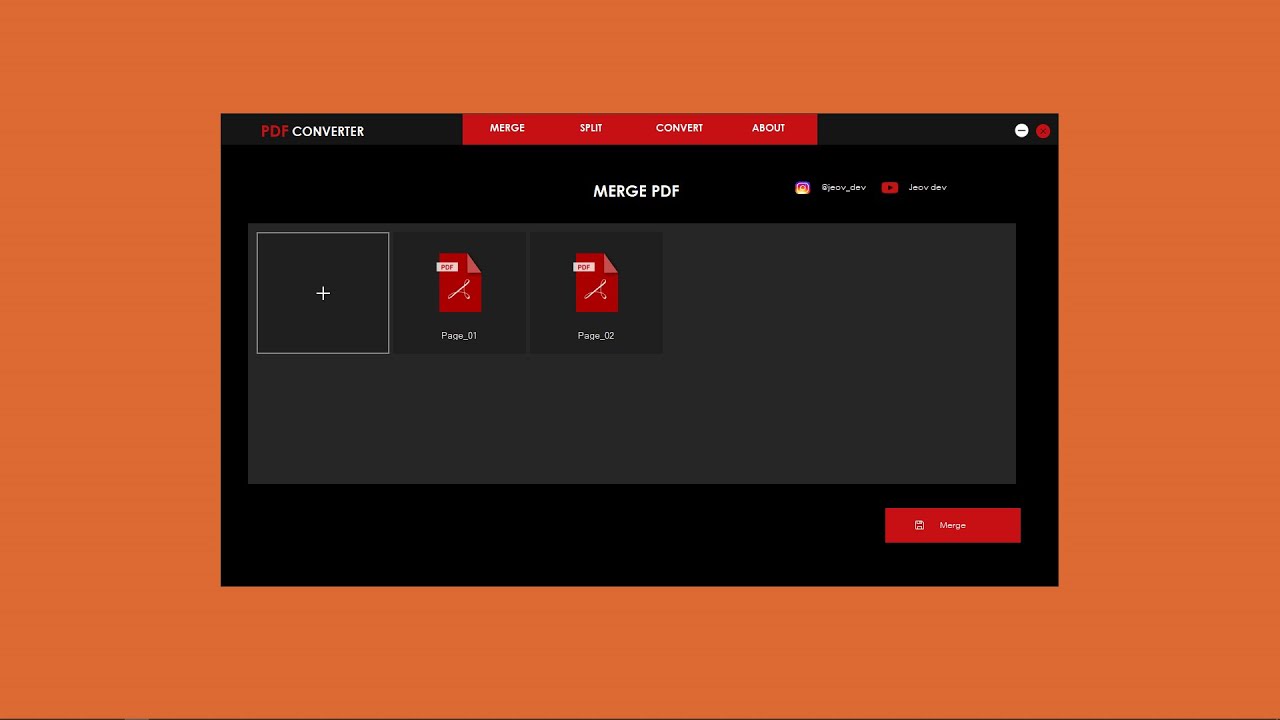The height and width of the screenshot is (720, 1280).
Task: Open the CONVERT tab
Action: click(679, 128)
